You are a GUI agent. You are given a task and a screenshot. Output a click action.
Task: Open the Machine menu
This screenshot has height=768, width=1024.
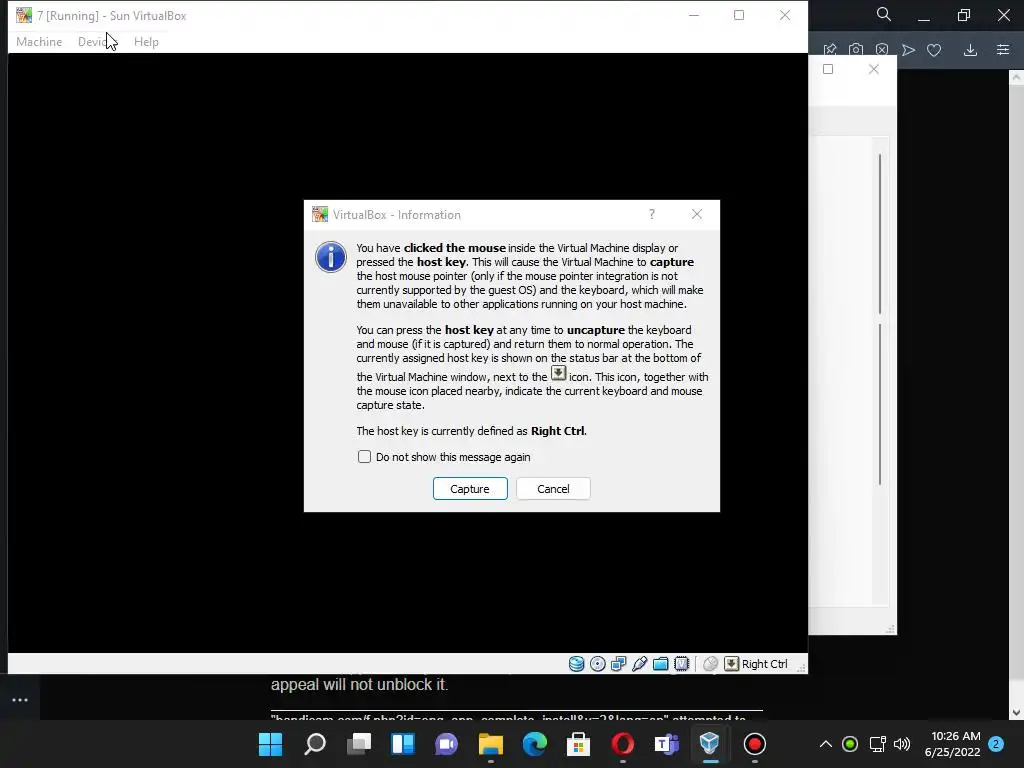[x=39, y=42]
